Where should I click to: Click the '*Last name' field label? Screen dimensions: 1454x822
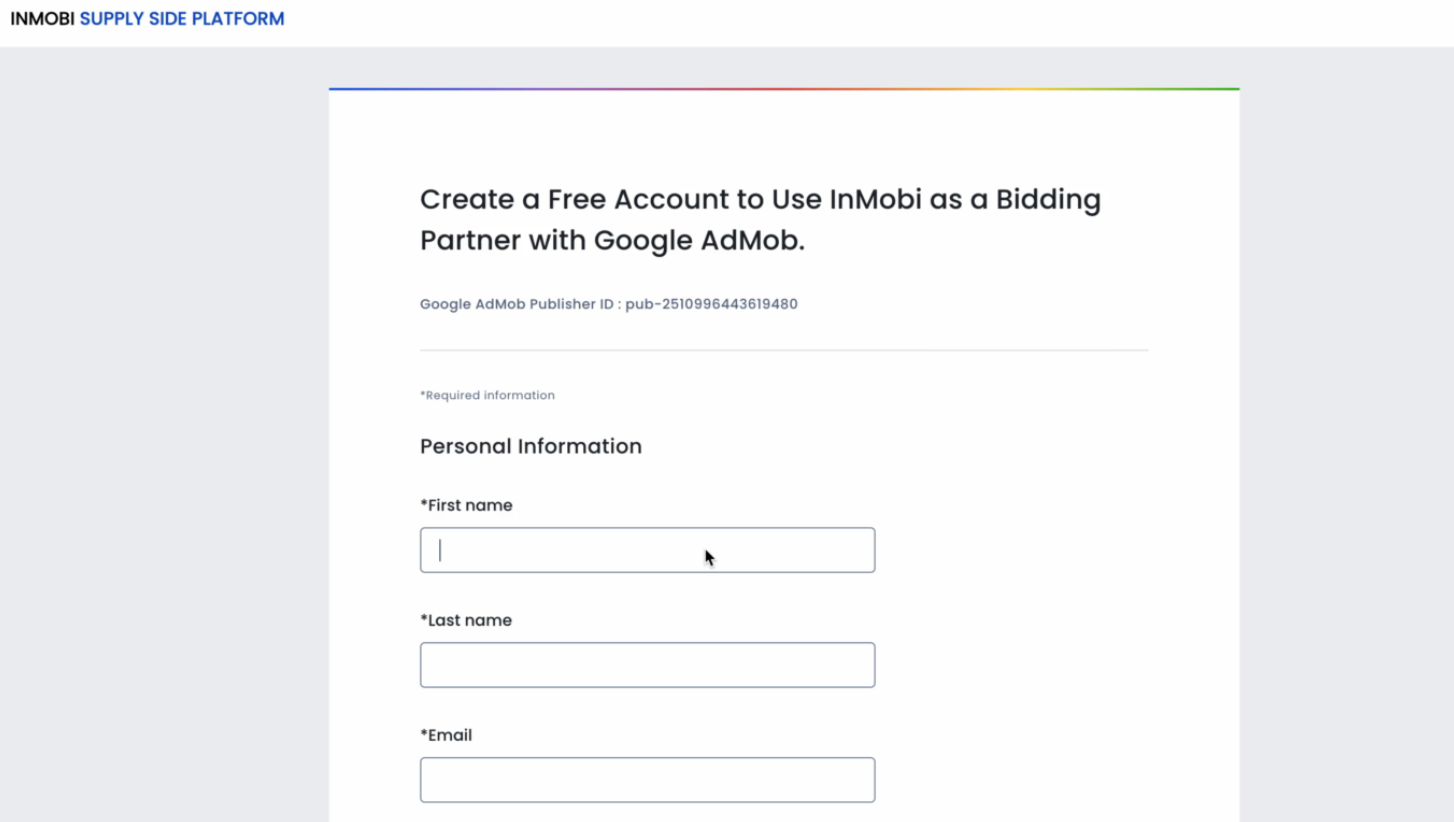[466, 620]
